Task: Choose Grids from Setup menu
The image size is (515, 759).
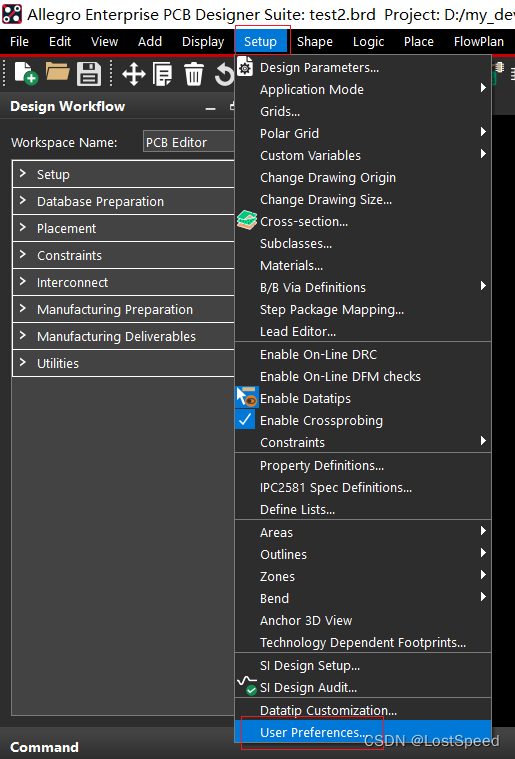Action: tap(363, 112)
